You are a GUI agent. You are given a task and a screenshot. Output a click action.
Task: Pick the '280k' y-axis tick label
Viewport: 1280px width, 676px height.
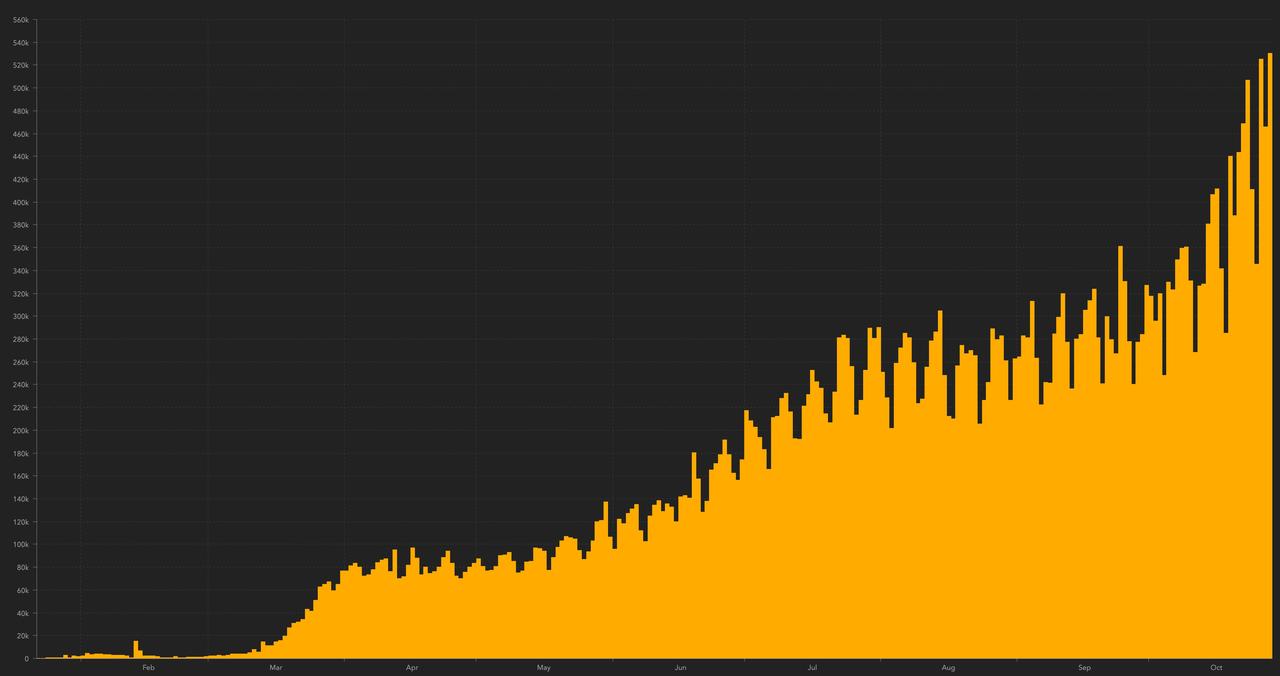(20, 339)
